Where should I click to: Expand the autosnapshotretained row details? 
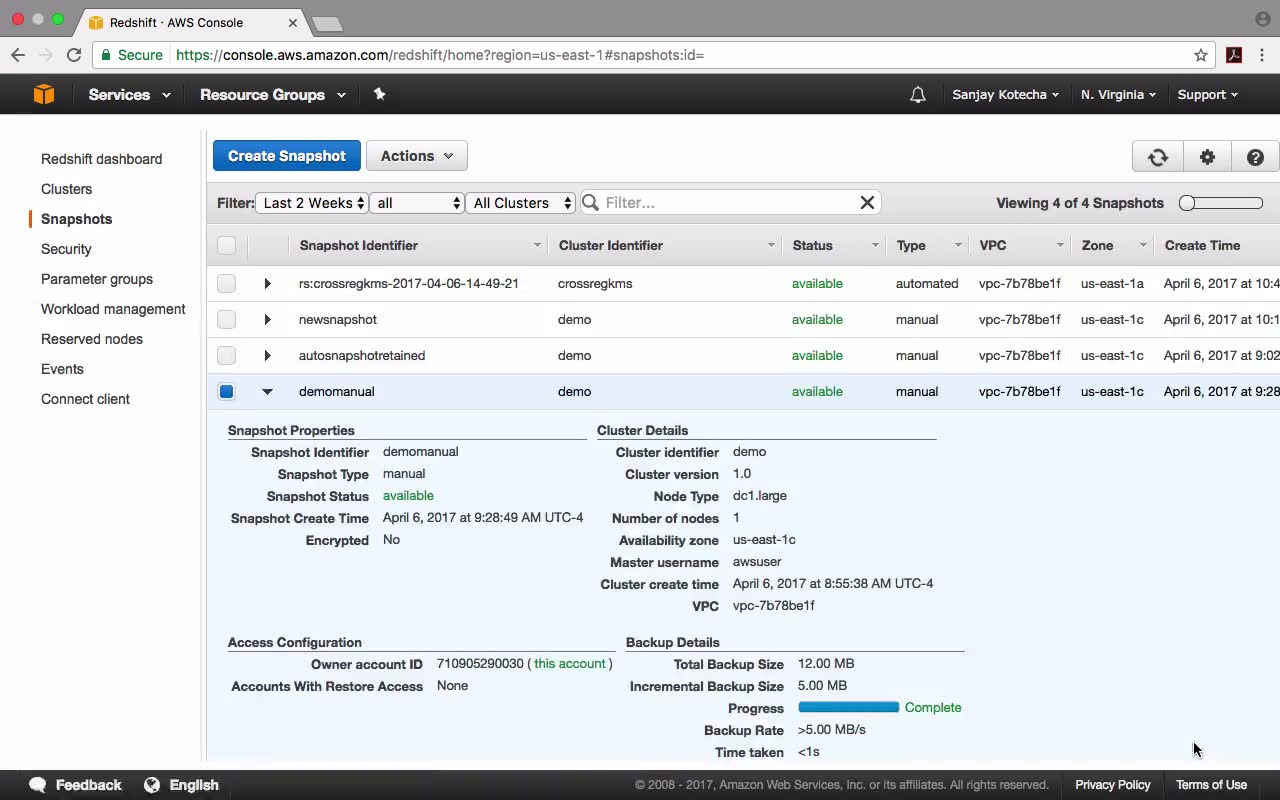[267, 356]
